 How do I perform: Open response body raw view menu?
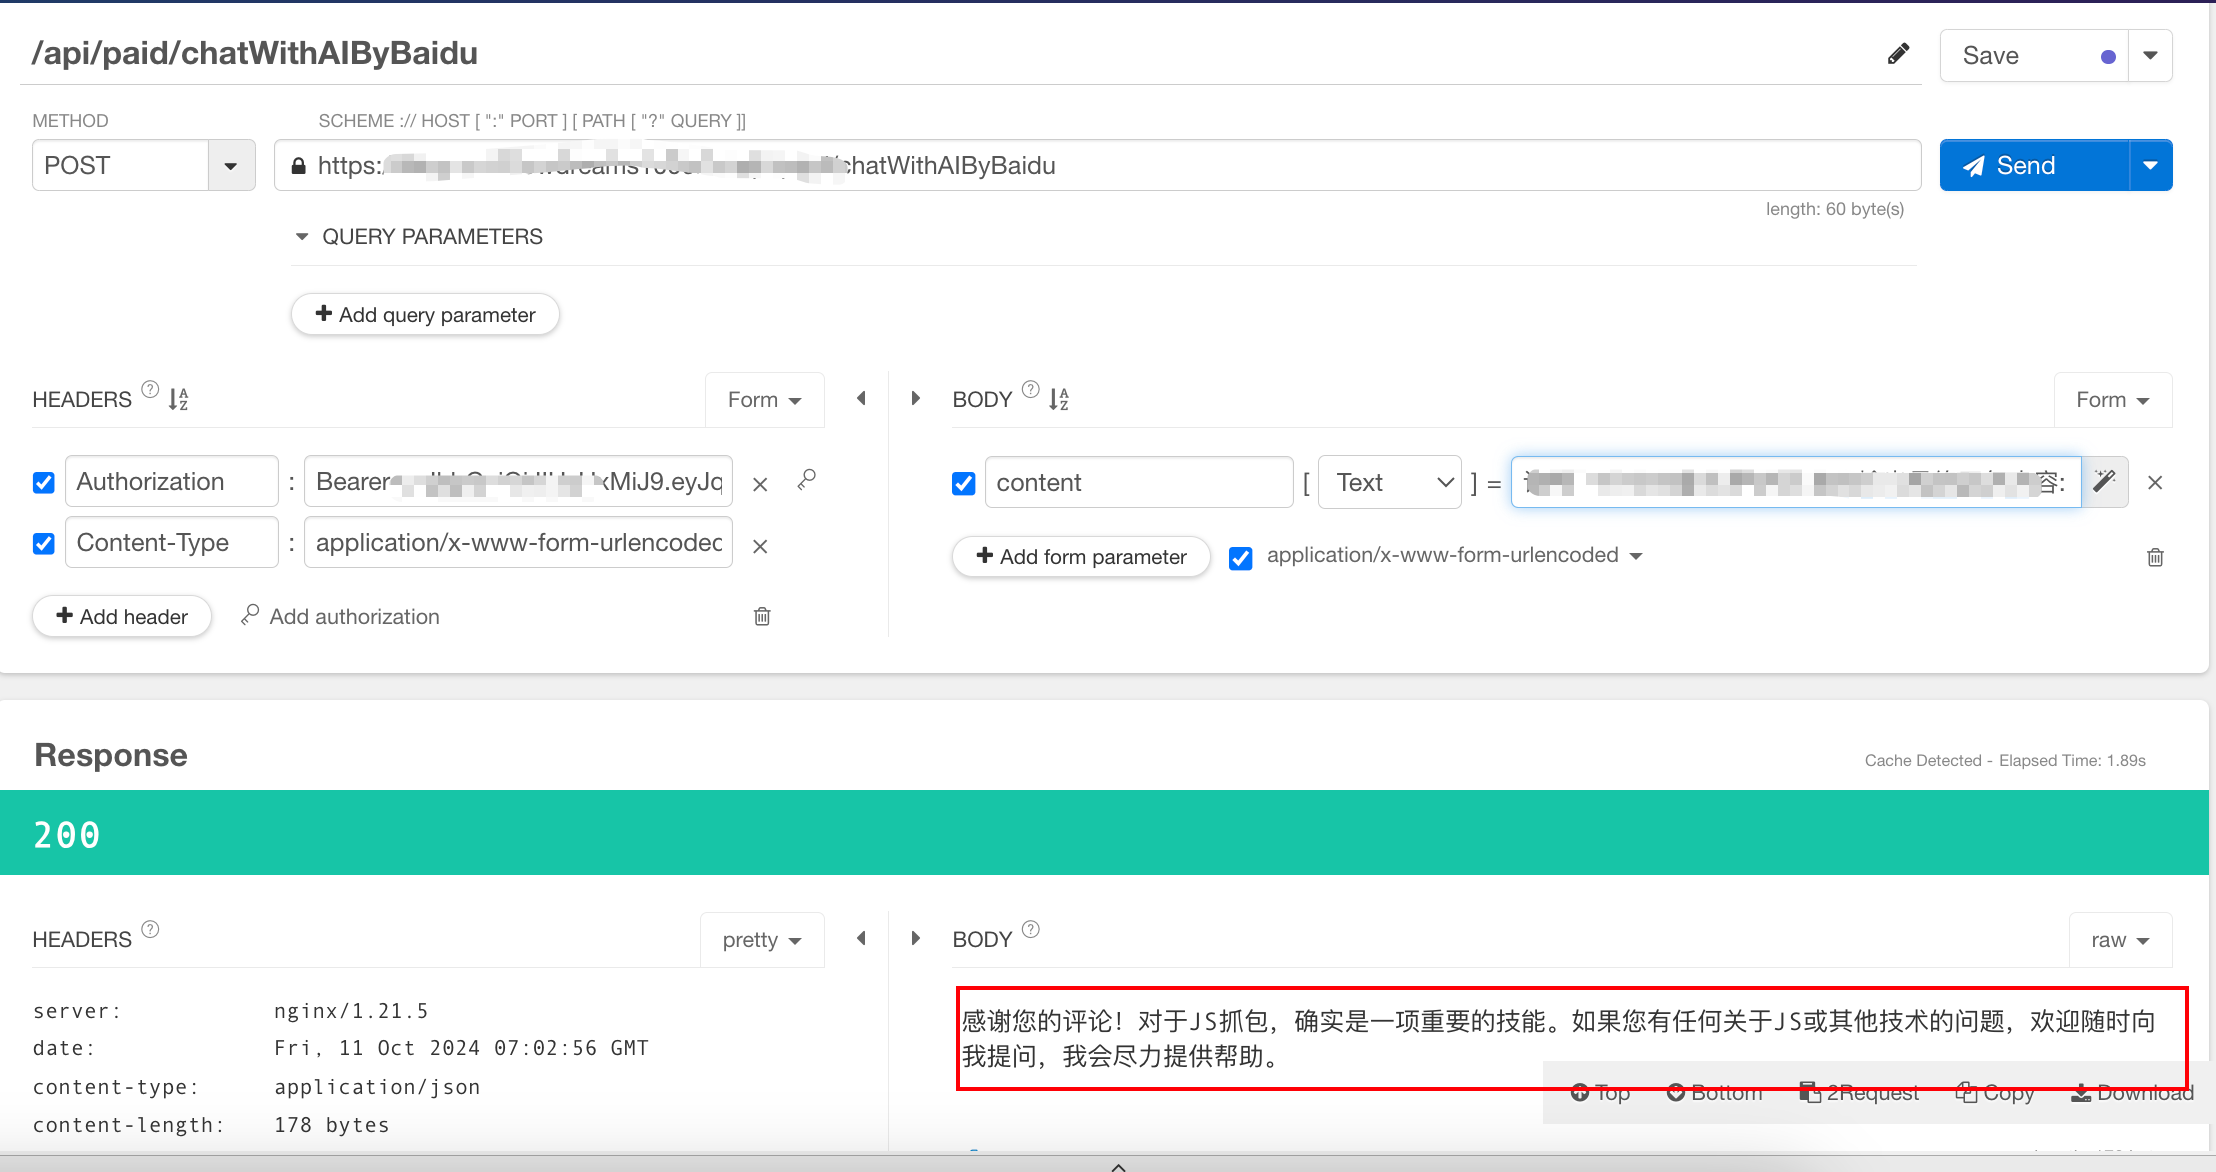(2119, 940)
